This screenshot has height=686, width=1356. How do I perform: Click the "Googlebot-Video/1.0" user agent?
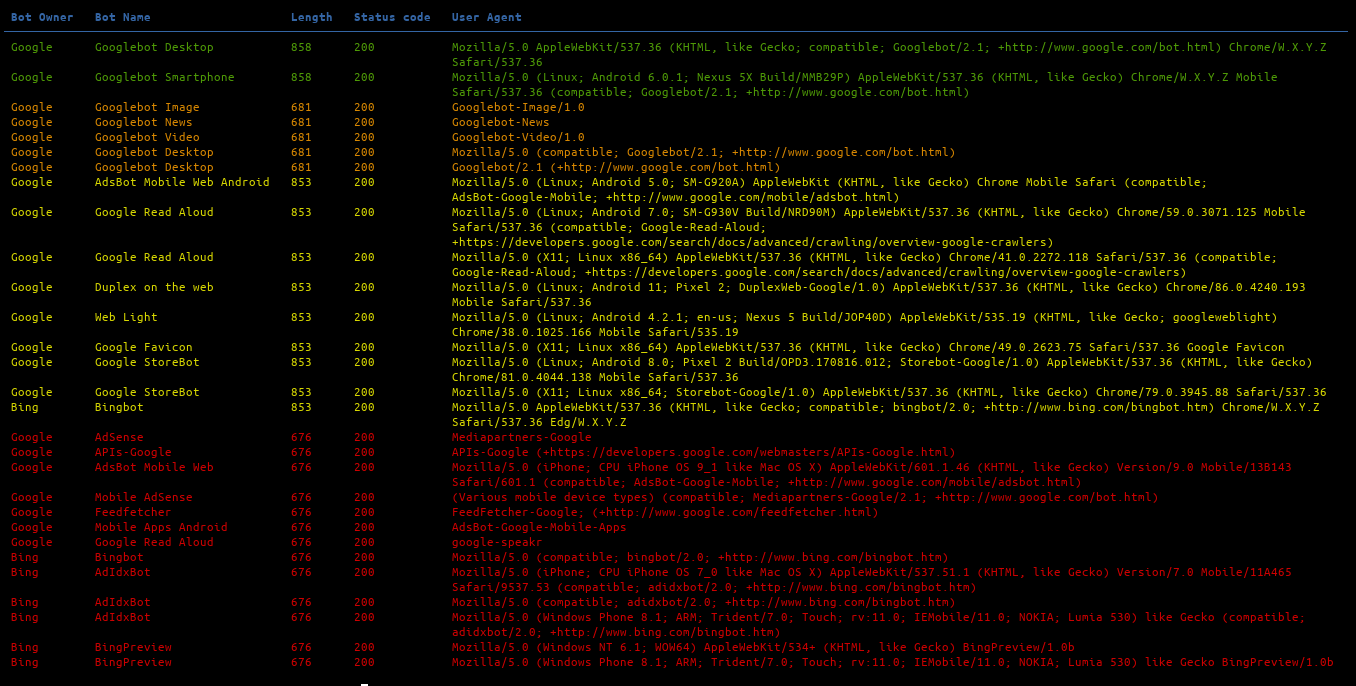(518, 137)
